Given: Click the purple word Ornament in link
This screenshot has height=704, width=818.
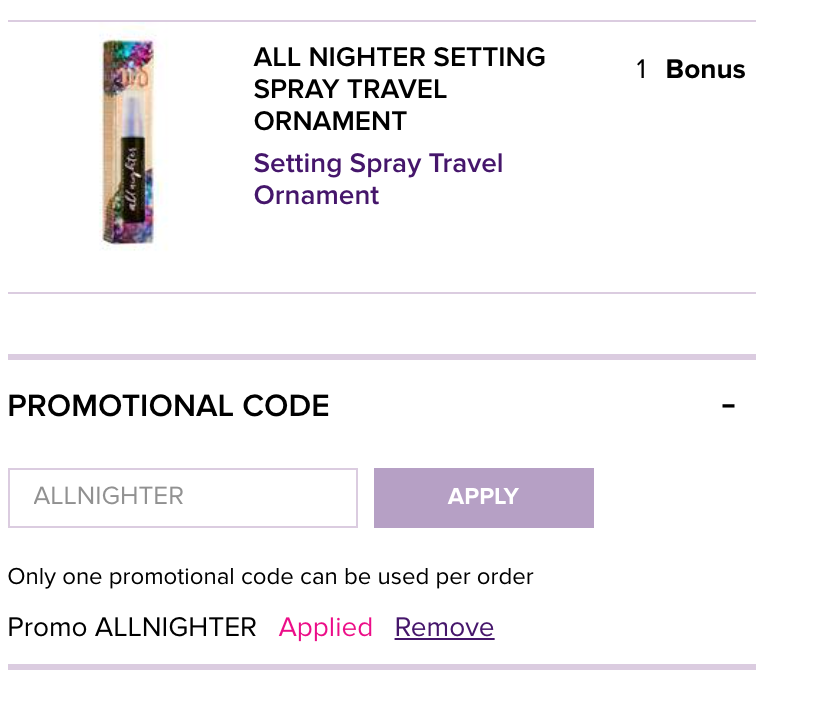Looking at the screenshot, I should pyautogui.click(x=316, y=195).
